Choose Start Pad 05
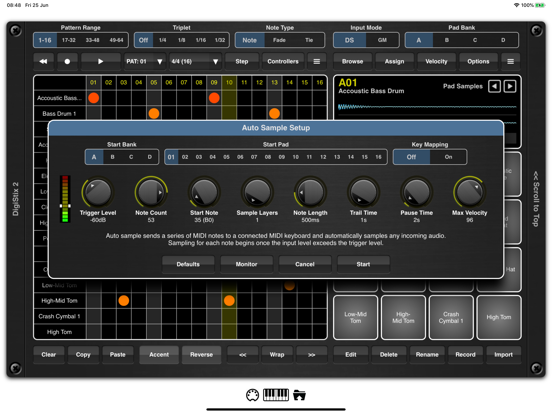 [226, 157]
